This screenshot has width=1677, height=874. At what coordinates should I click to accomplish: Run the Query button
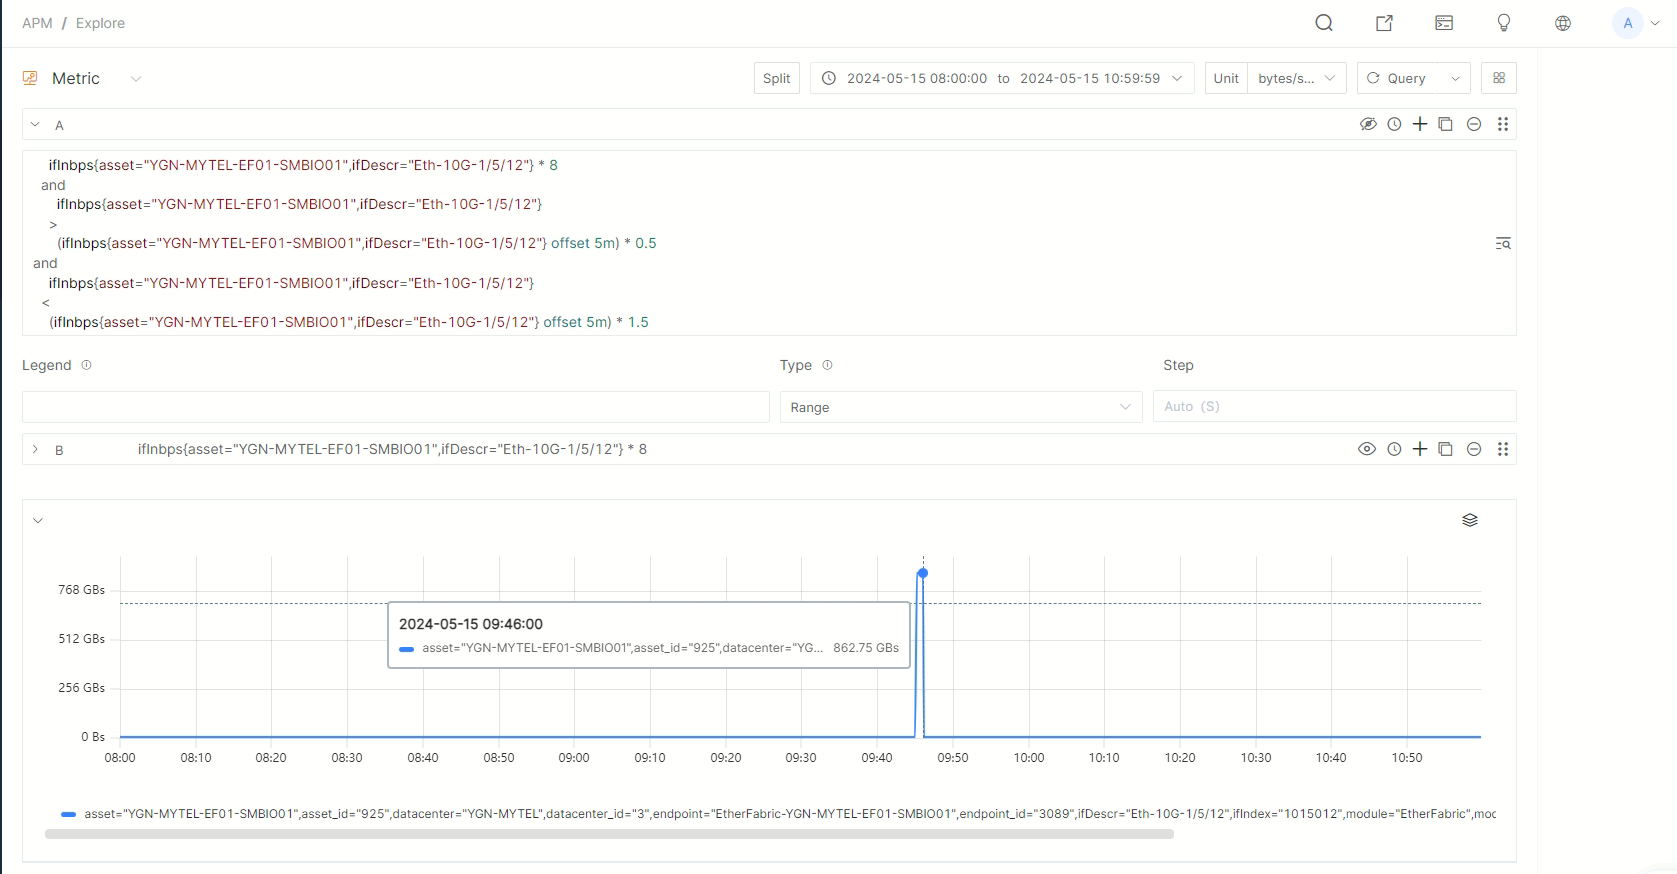[1397, 78]
